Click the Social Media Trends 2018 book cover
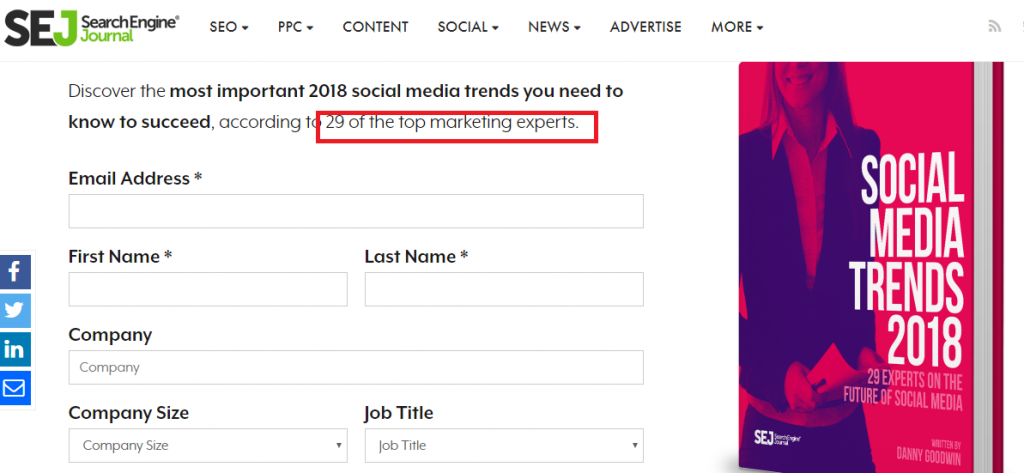Image resolution: width=1024 pixels, height=473 pixels. pyautogui.click(x=870, y=267)
